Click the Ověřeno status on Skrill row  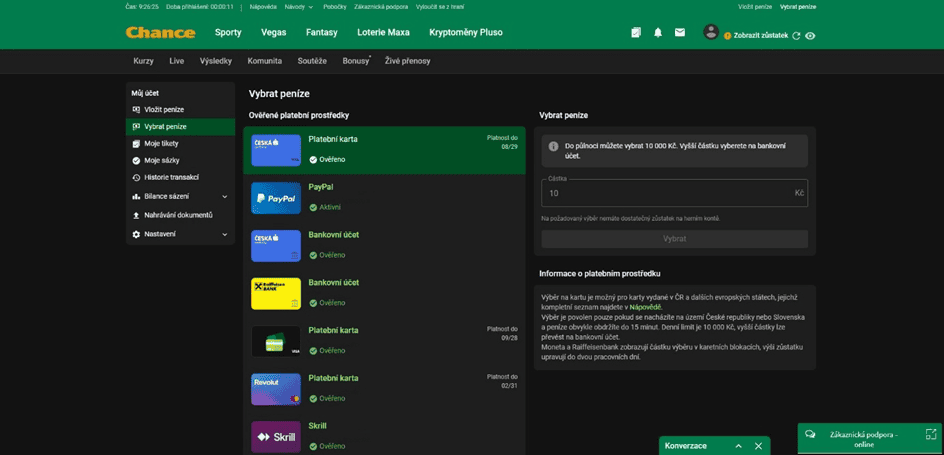click(327, 446)
